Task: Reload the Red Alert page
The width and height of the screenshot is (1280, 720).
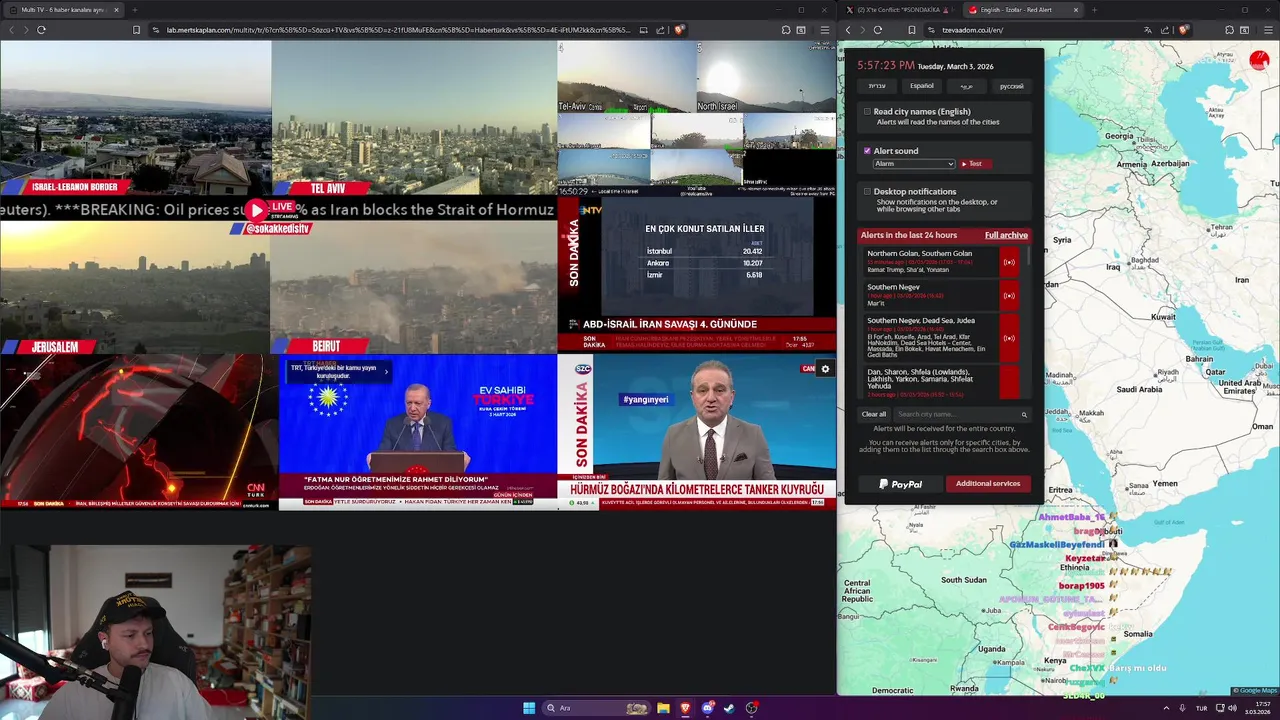Action: click(x=877, y=30)
